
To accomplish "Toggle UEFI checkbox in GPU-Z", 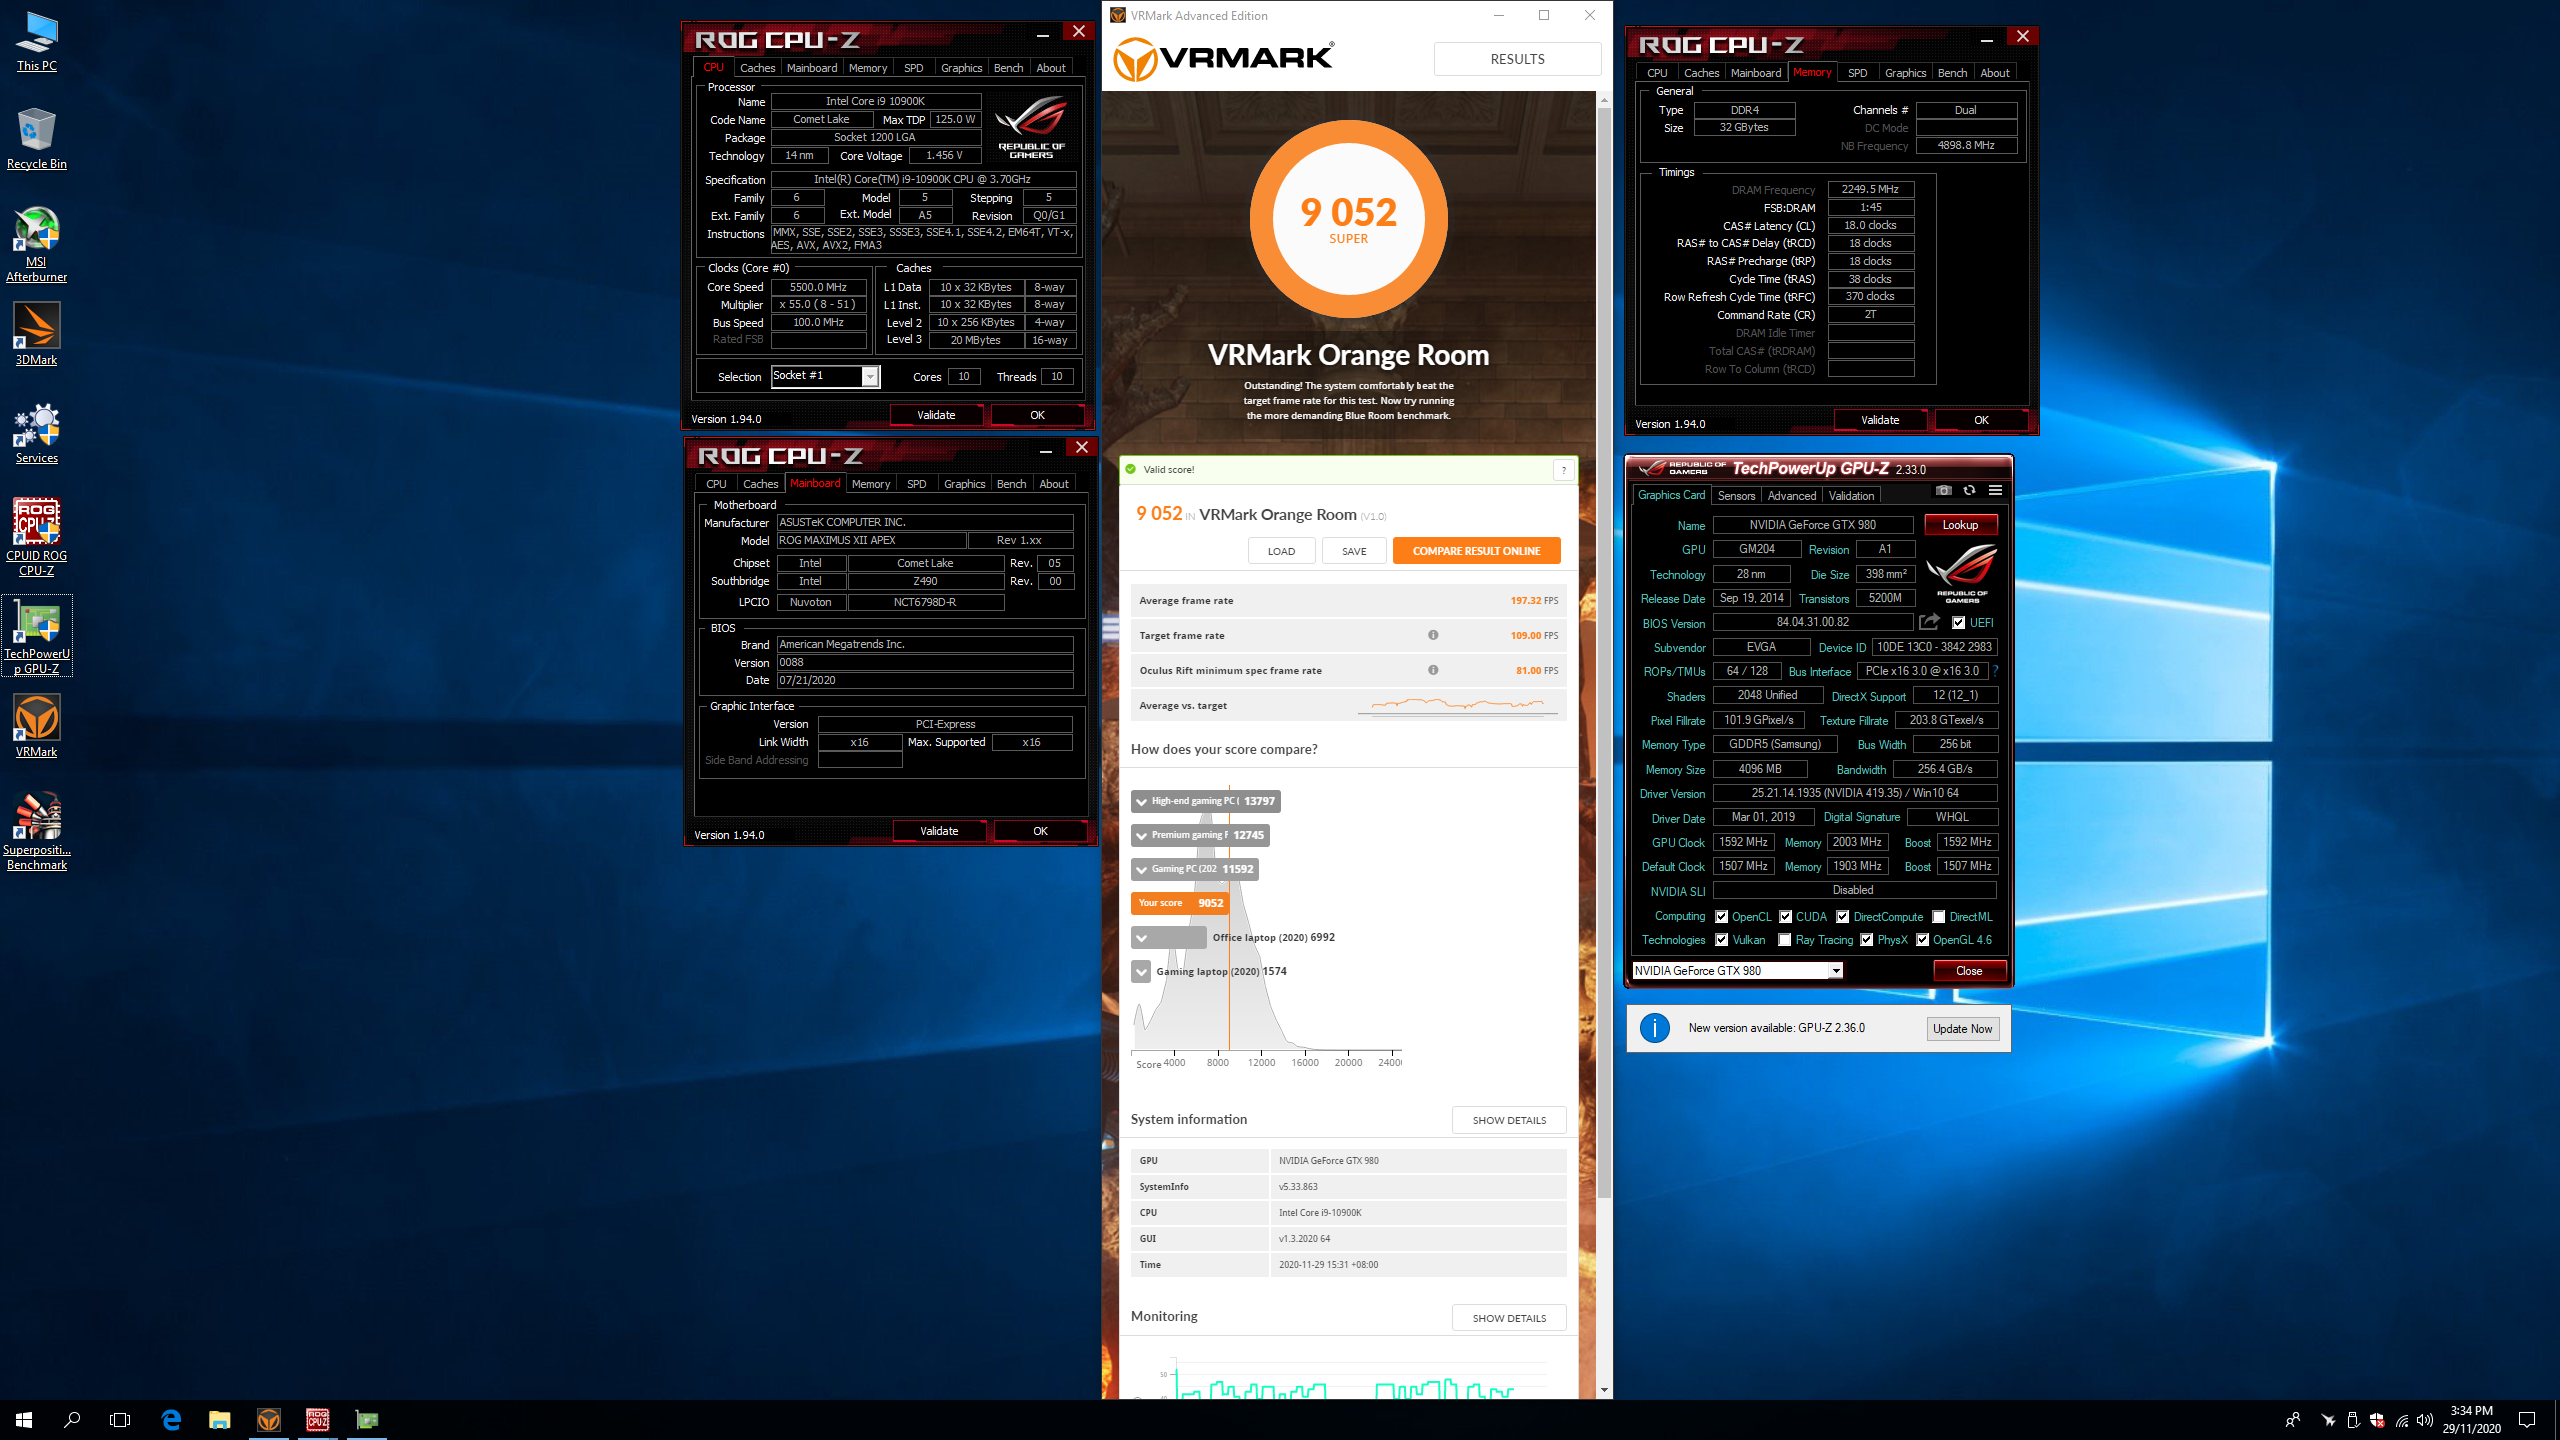I will coord(1958,623).
